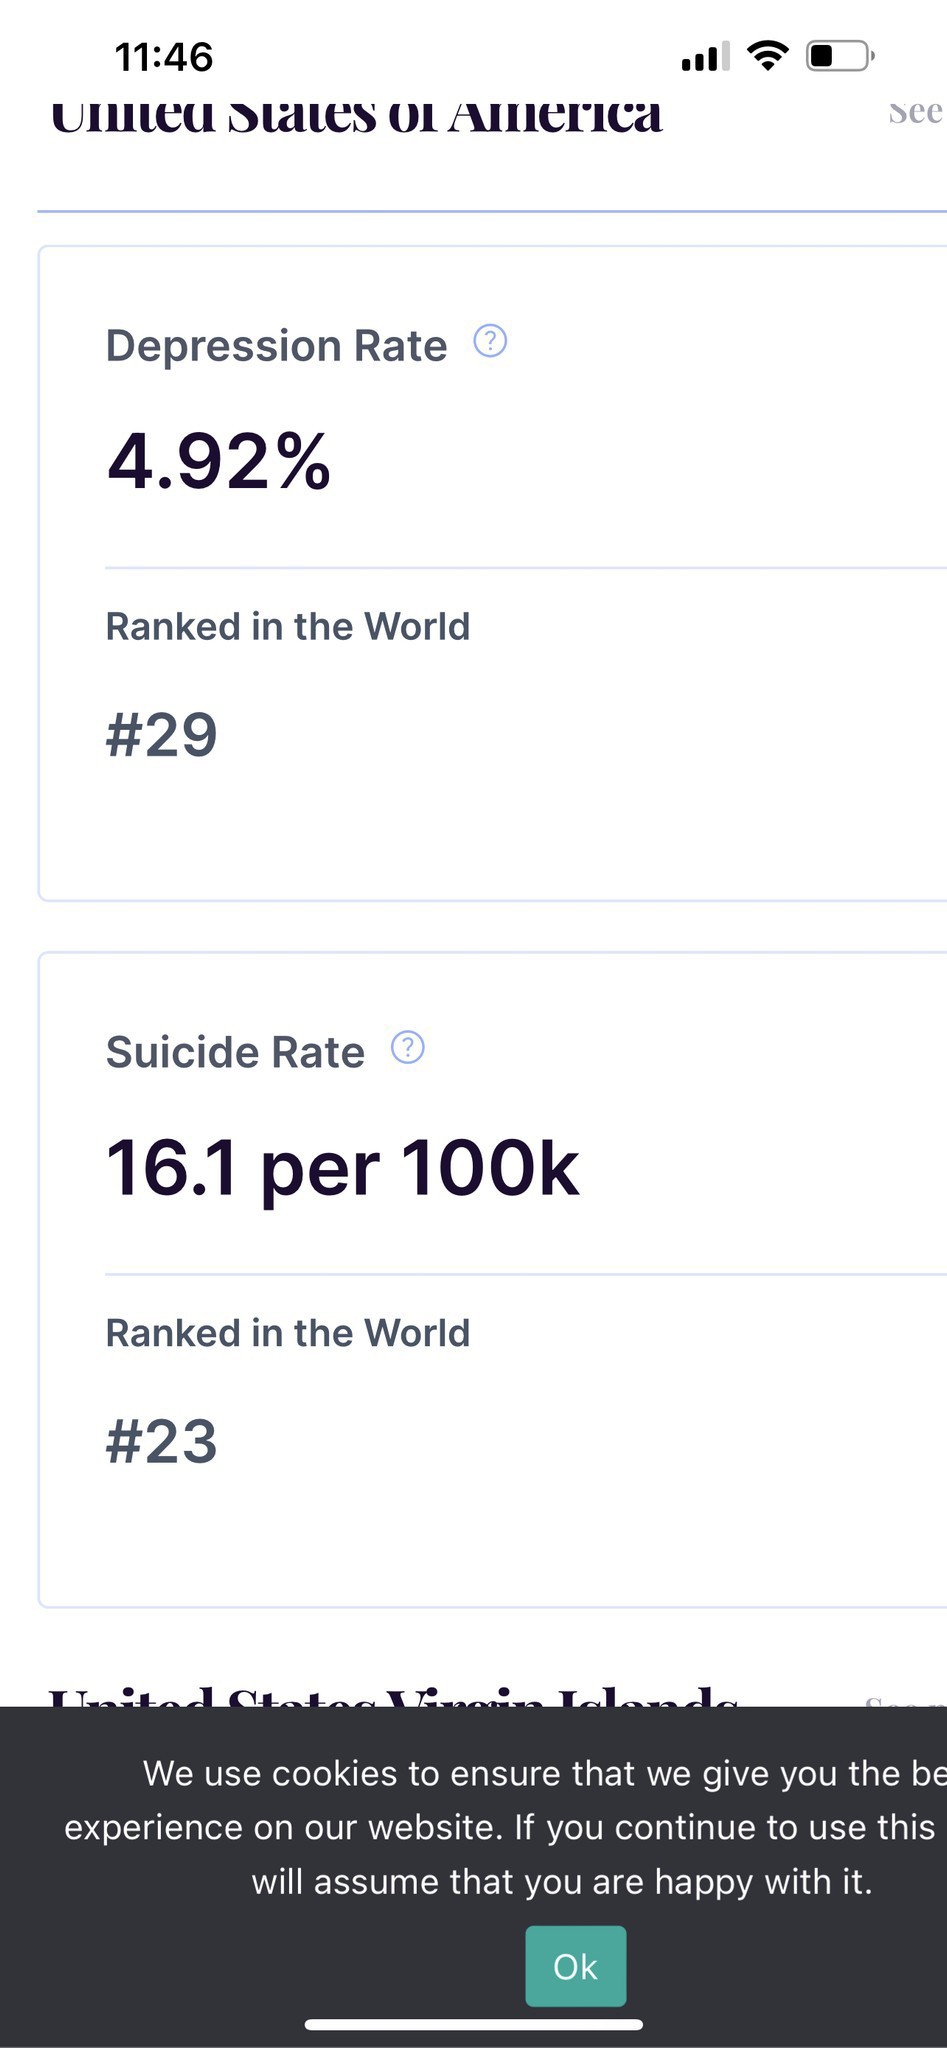947x2048 pixels.
Task: Tap the cellular signal strength icon
Action: pyautogui.click(x=705, y=58)
